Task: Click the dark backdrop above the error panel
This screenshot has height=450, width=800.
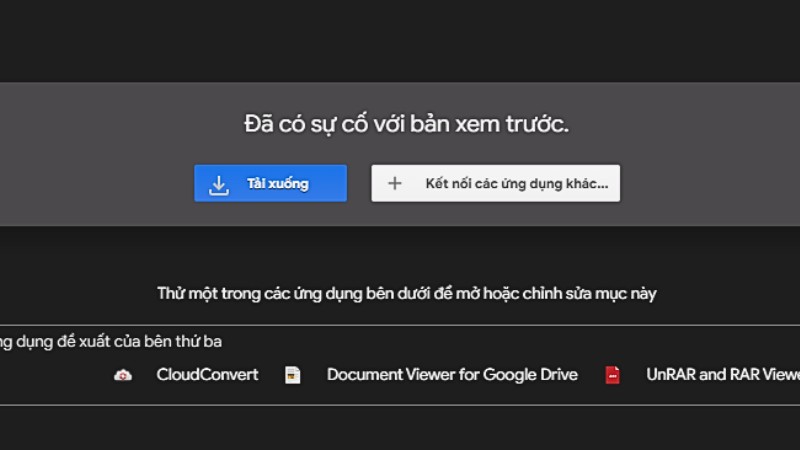Action: click(x=400, y=40)
